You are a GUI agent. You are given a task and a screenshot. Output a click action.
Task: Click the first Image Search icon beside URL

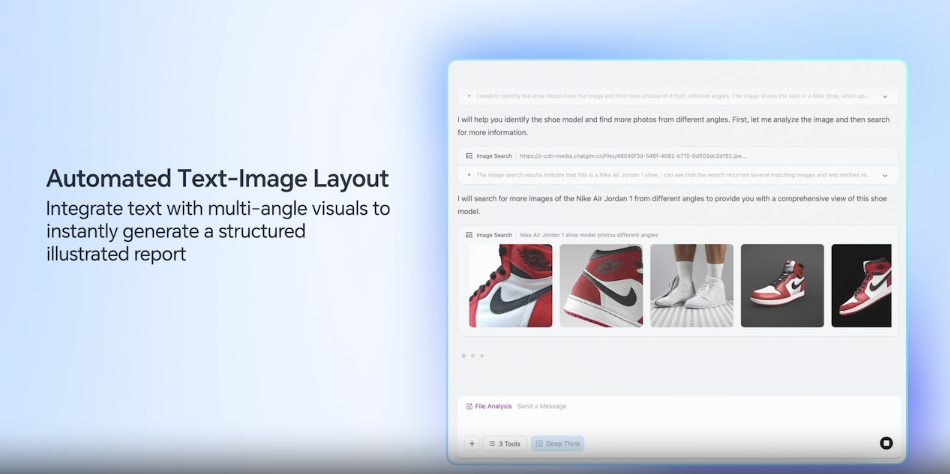point(469,156)
